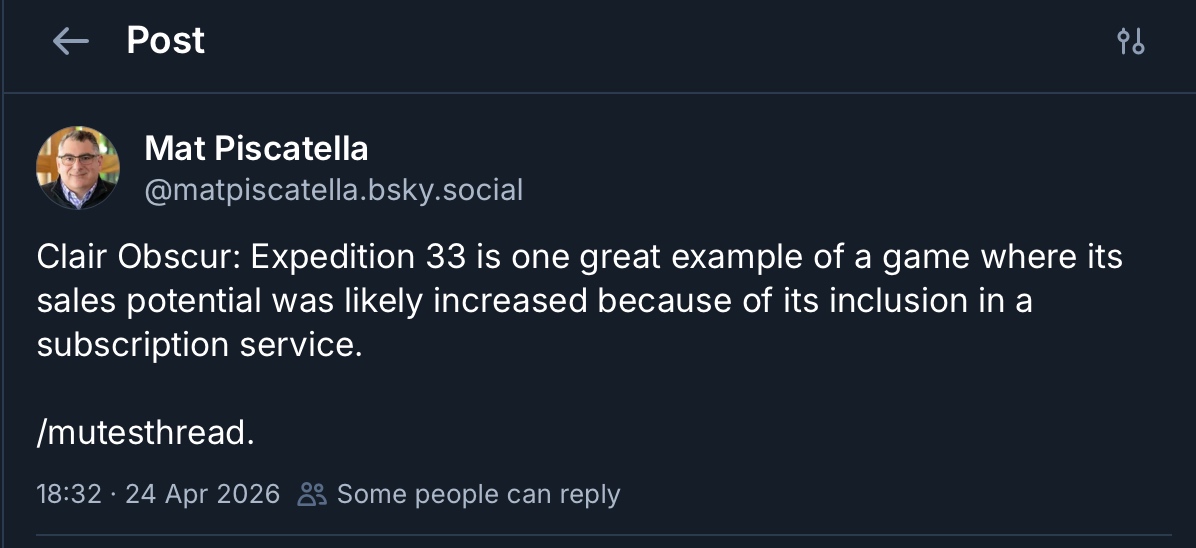Click the "/mutesthread." line
Screen dimensions: 1196x548
tap(146, 433)
